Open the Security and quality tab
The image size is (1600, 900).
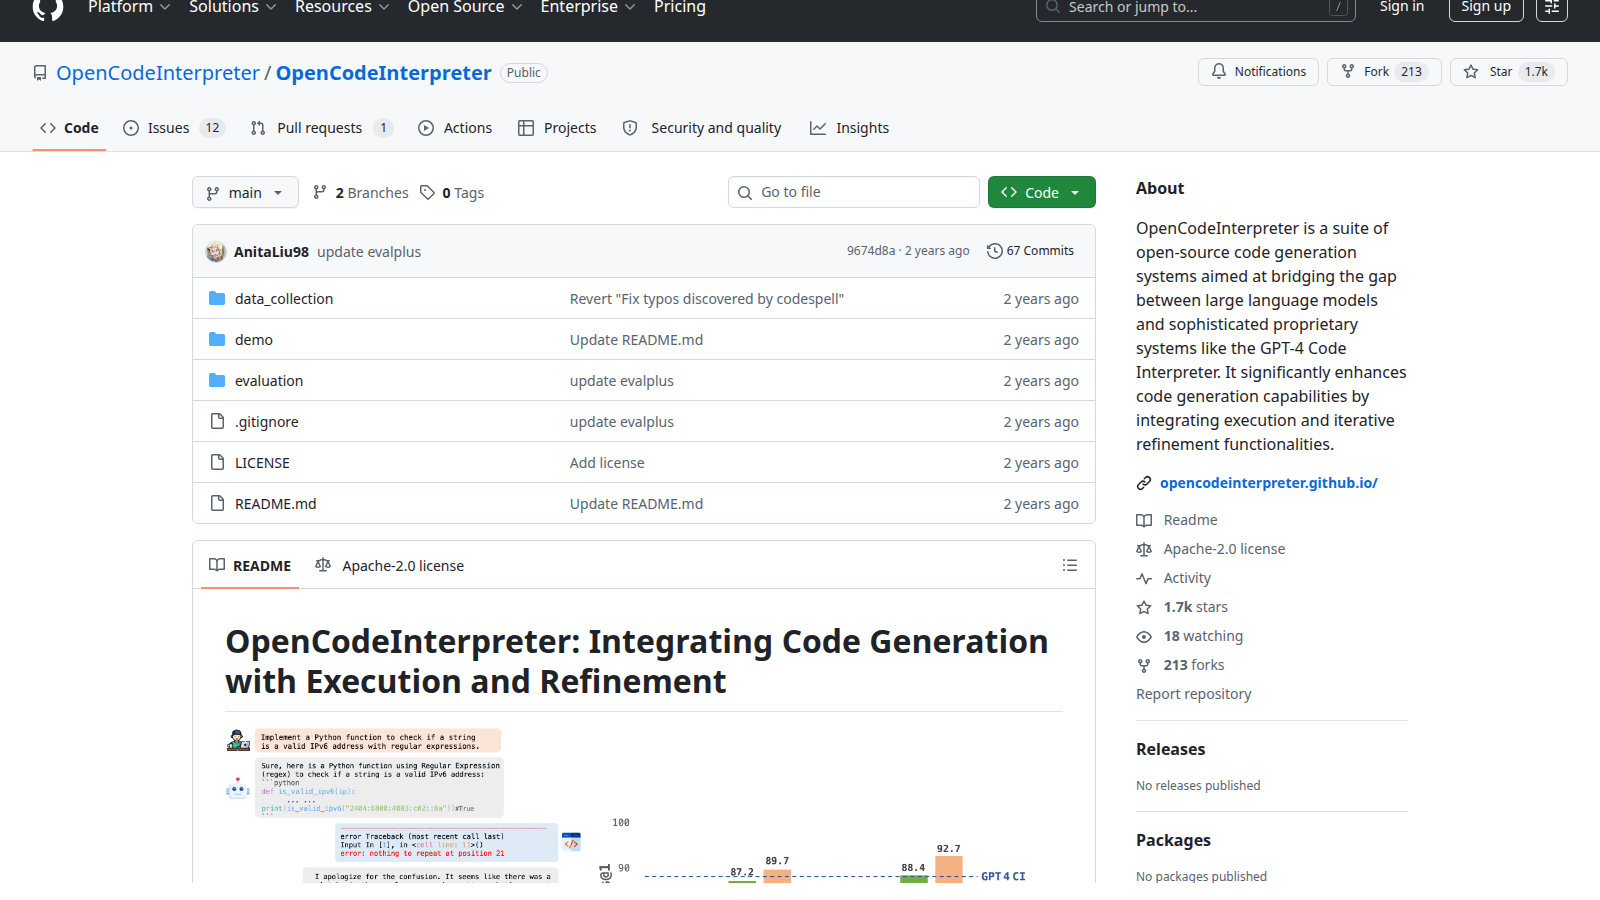702,128
